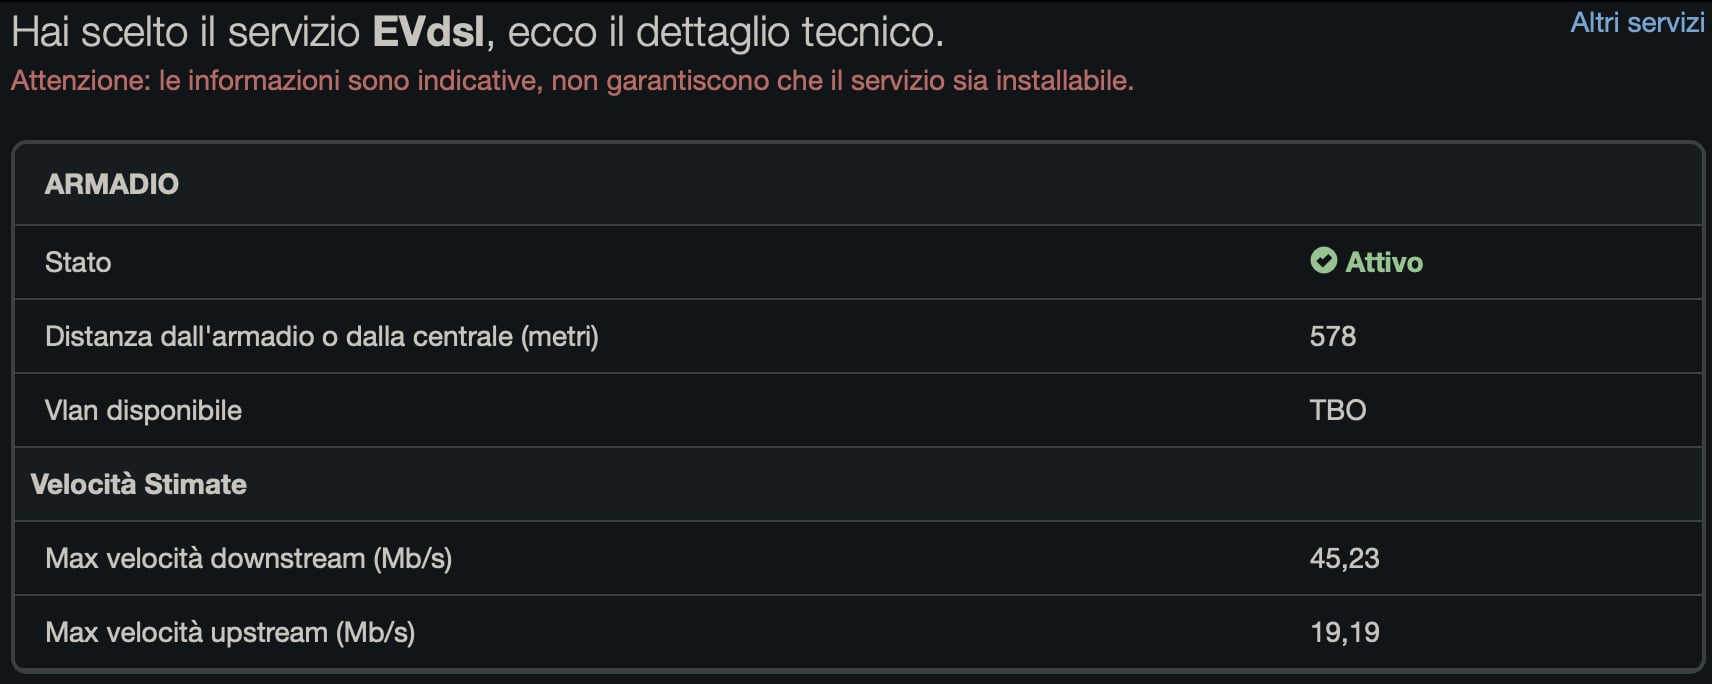The height and width of the screenshot is (684, 1712).
Task: Click the Stato row label
Action: click(x=78, y=262)
